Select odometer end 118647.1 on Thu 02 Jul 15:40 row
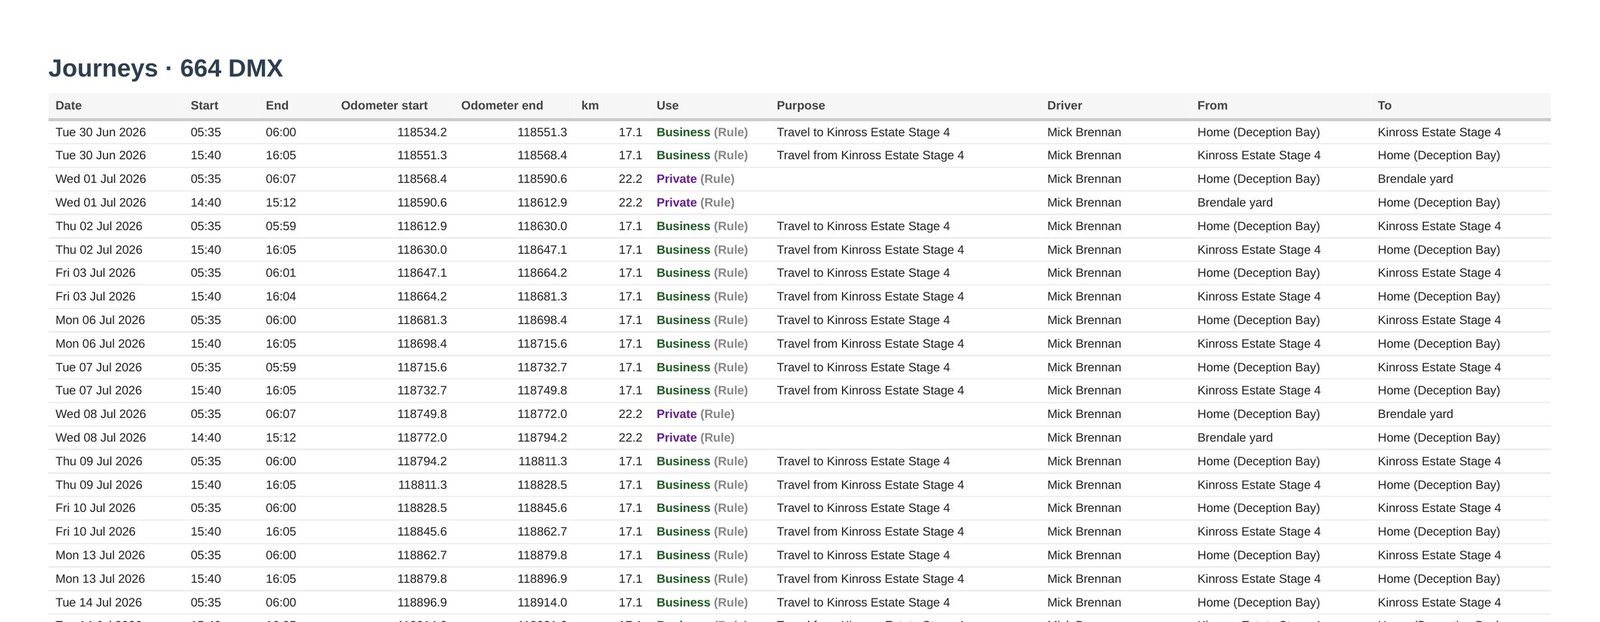The image size is (1600, 622). click(542, 250)
